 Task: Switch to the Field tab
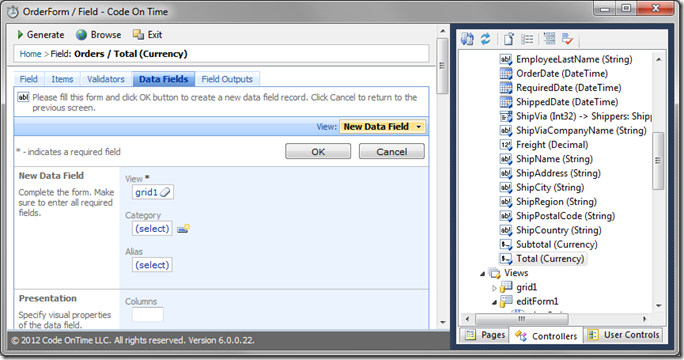[28, 79]
